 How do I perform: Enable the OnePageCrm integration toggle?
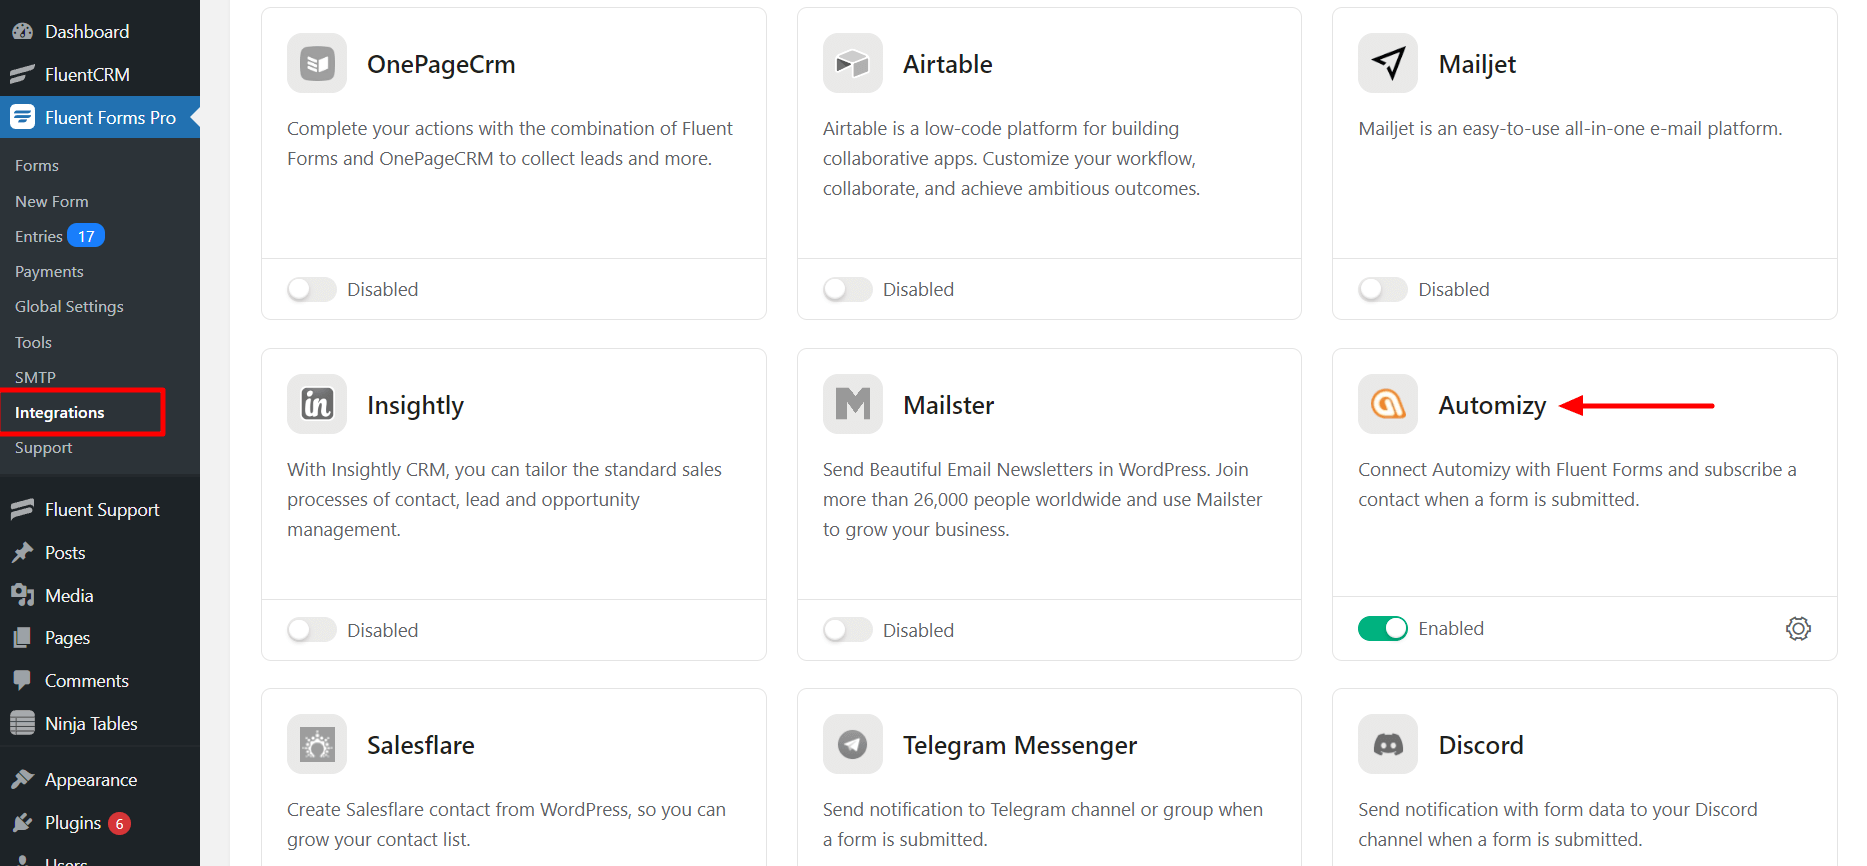click(x=312, y=290)
